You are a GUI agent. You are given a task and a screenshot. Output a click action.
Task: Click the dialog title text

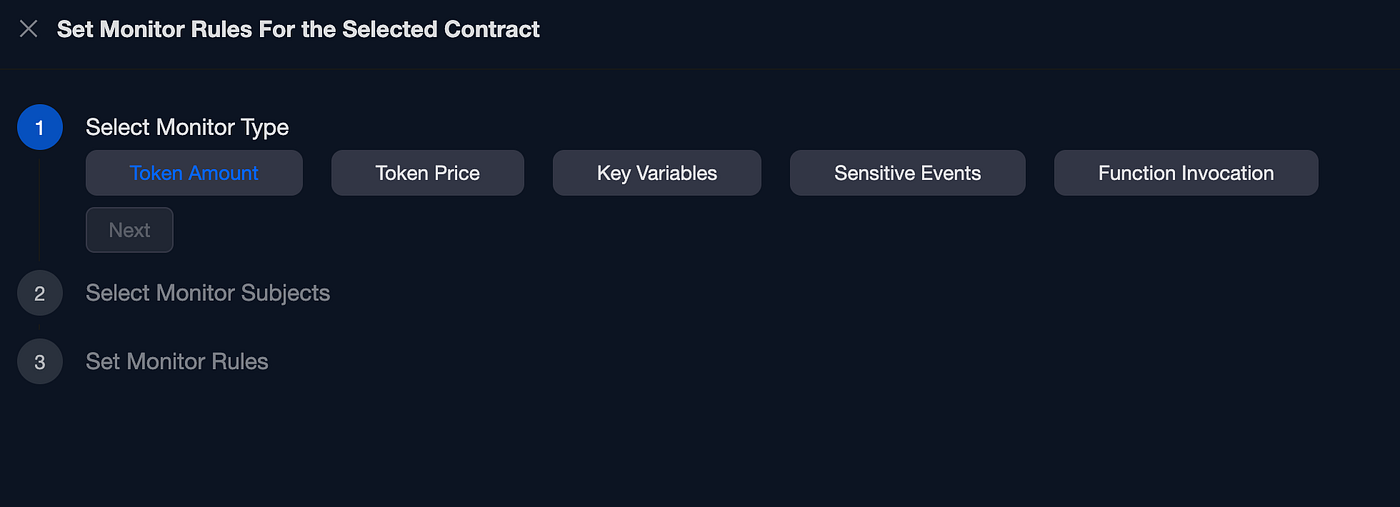[298, 29]
